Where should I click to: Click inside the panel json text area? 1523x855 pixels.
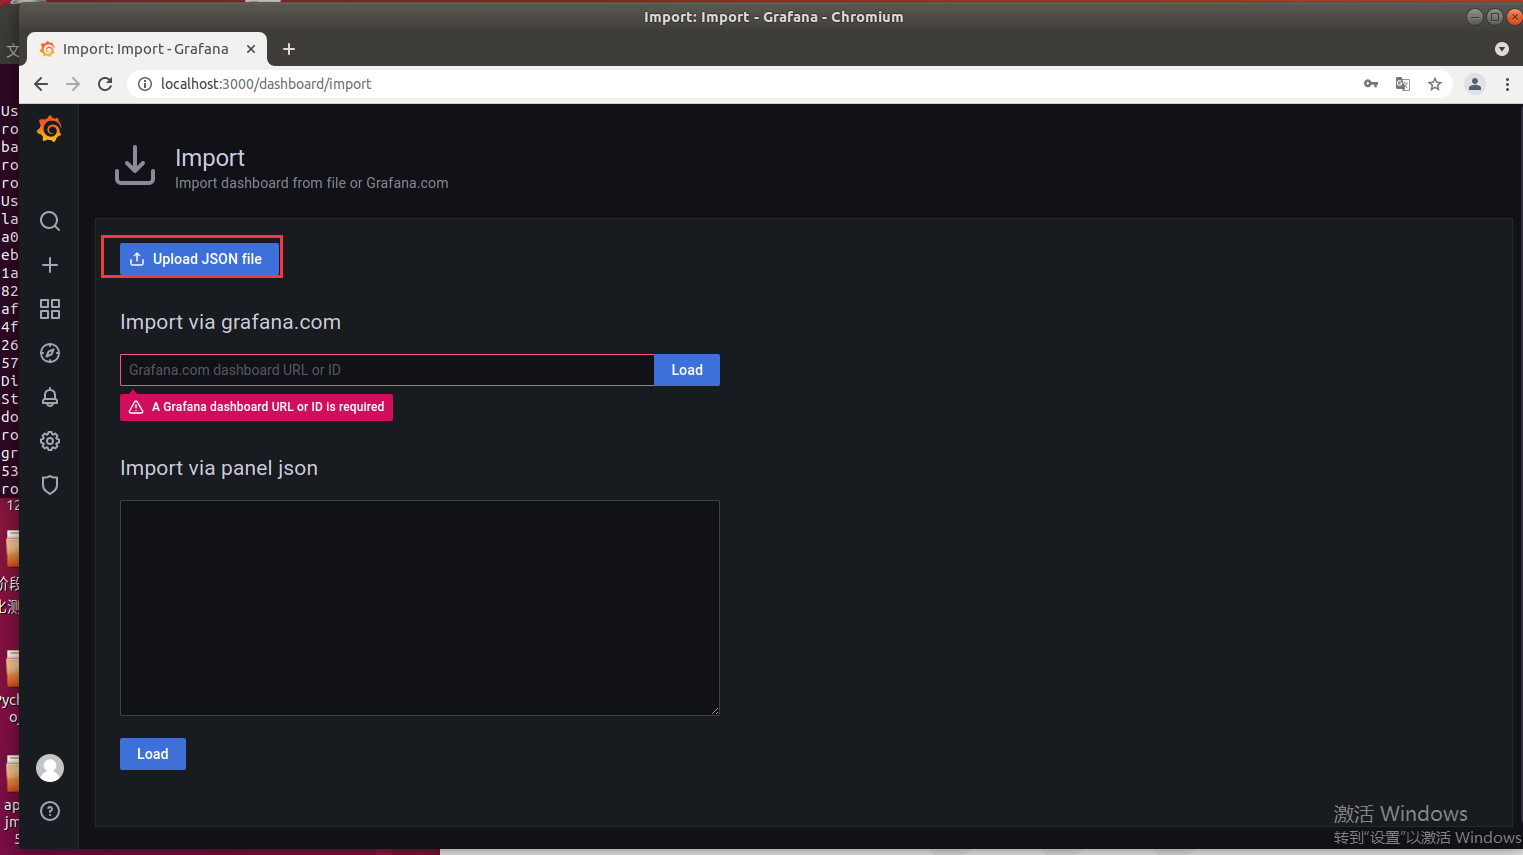pos(420,608)
